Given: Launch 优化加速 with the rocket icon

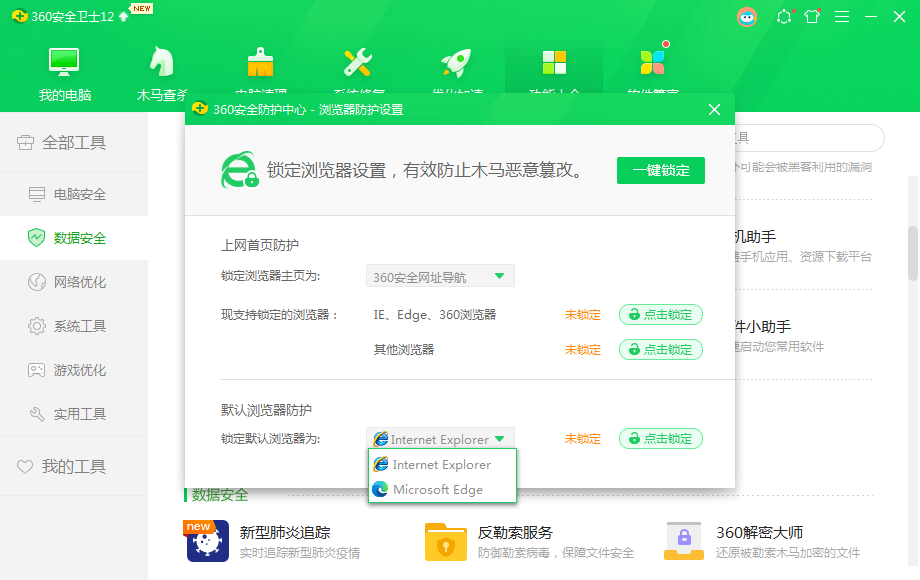Looking at the screenshot, I should [455, 60].
